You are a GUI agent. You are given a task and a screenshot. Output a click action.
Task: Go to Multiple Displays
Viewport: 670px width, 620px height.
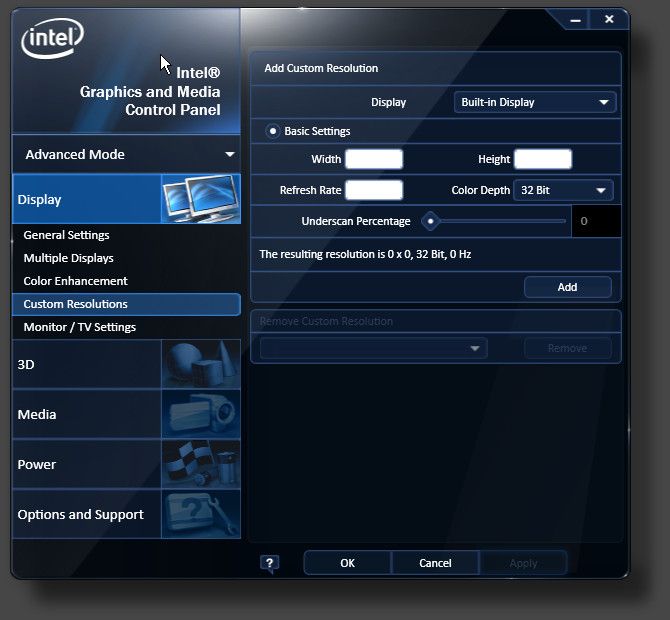(x=68, y=258)
